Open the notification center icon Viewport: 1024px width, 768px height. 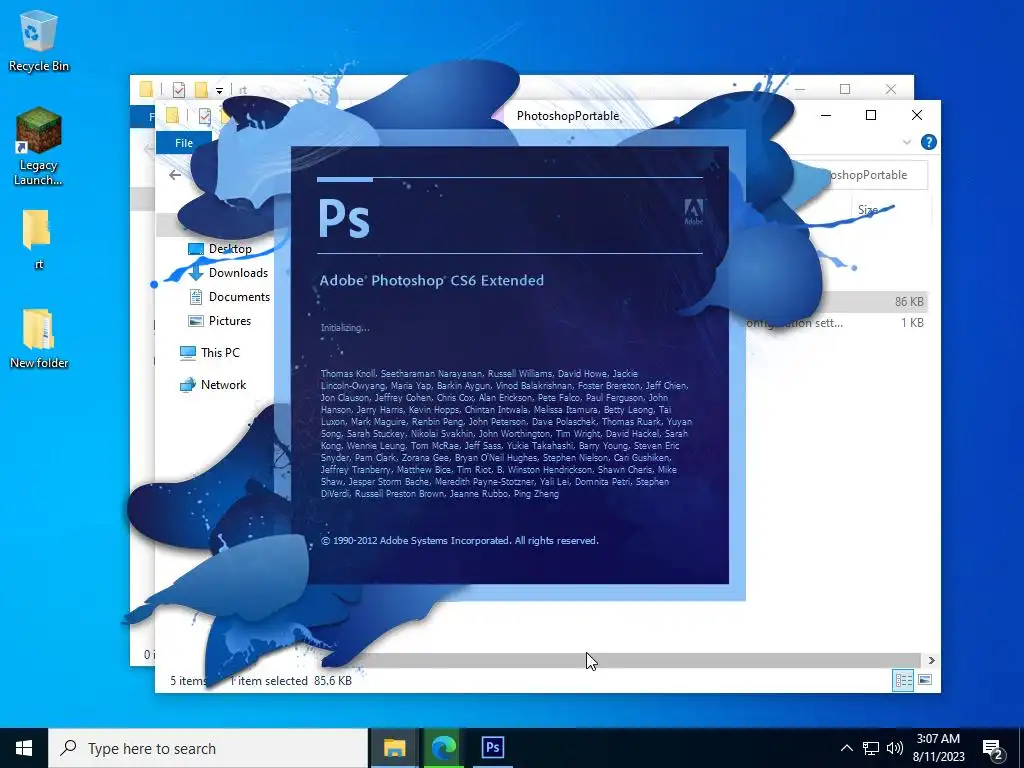993,750
